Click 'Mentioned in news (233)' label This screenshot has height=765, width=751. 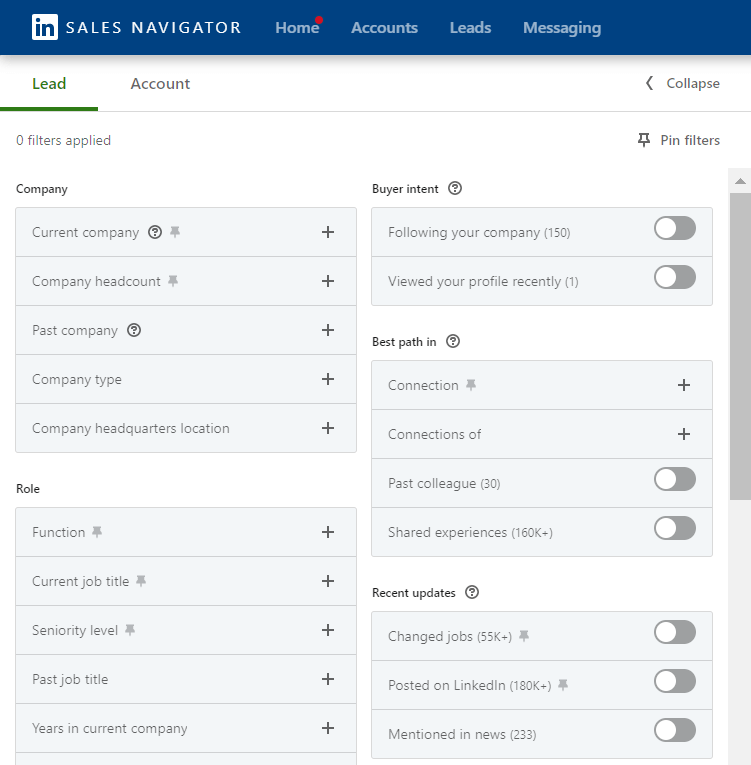(462, 734)
